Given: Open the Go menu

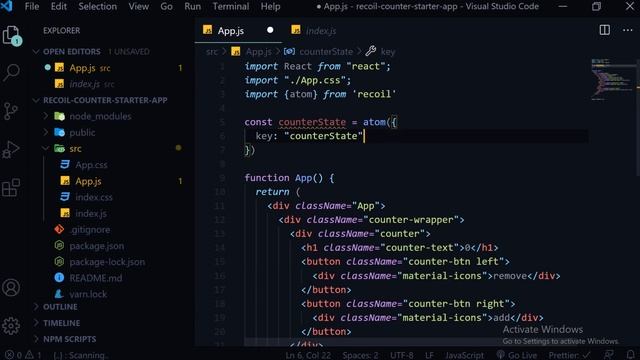Looking at the screenshot, I should click(x=166, y=7).
